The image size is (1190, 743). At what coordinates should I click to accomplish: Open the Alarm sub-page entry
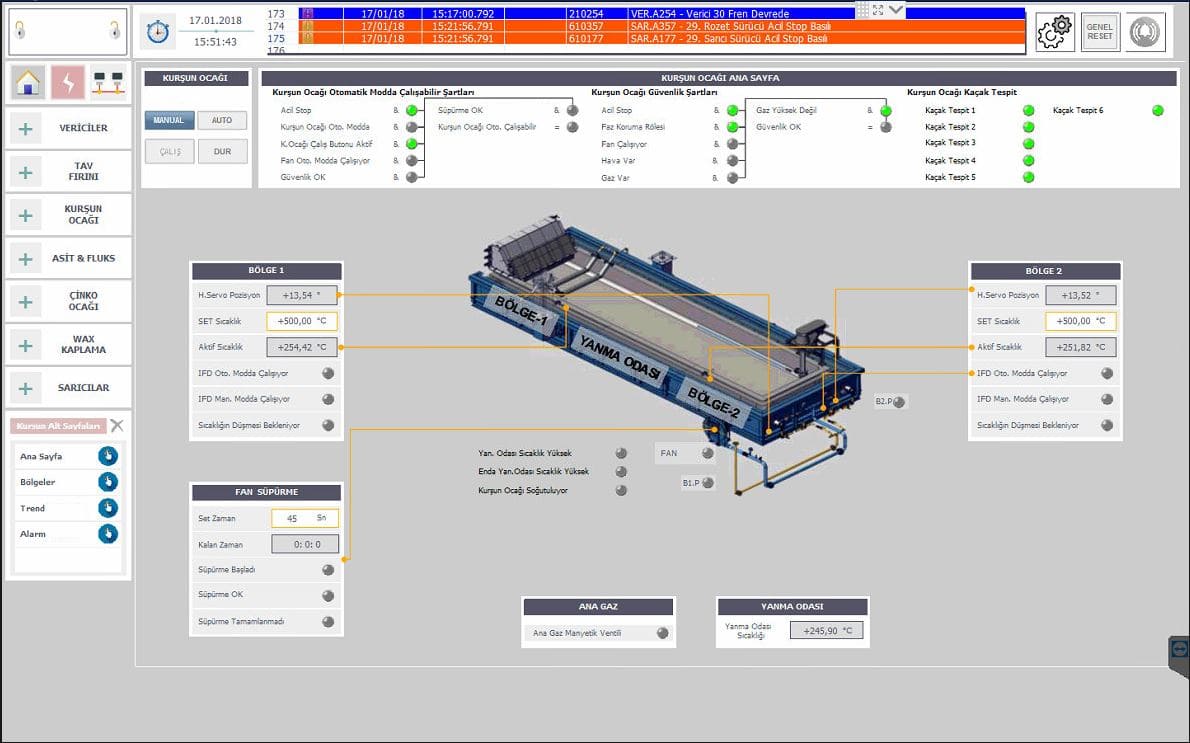point(108,534)
